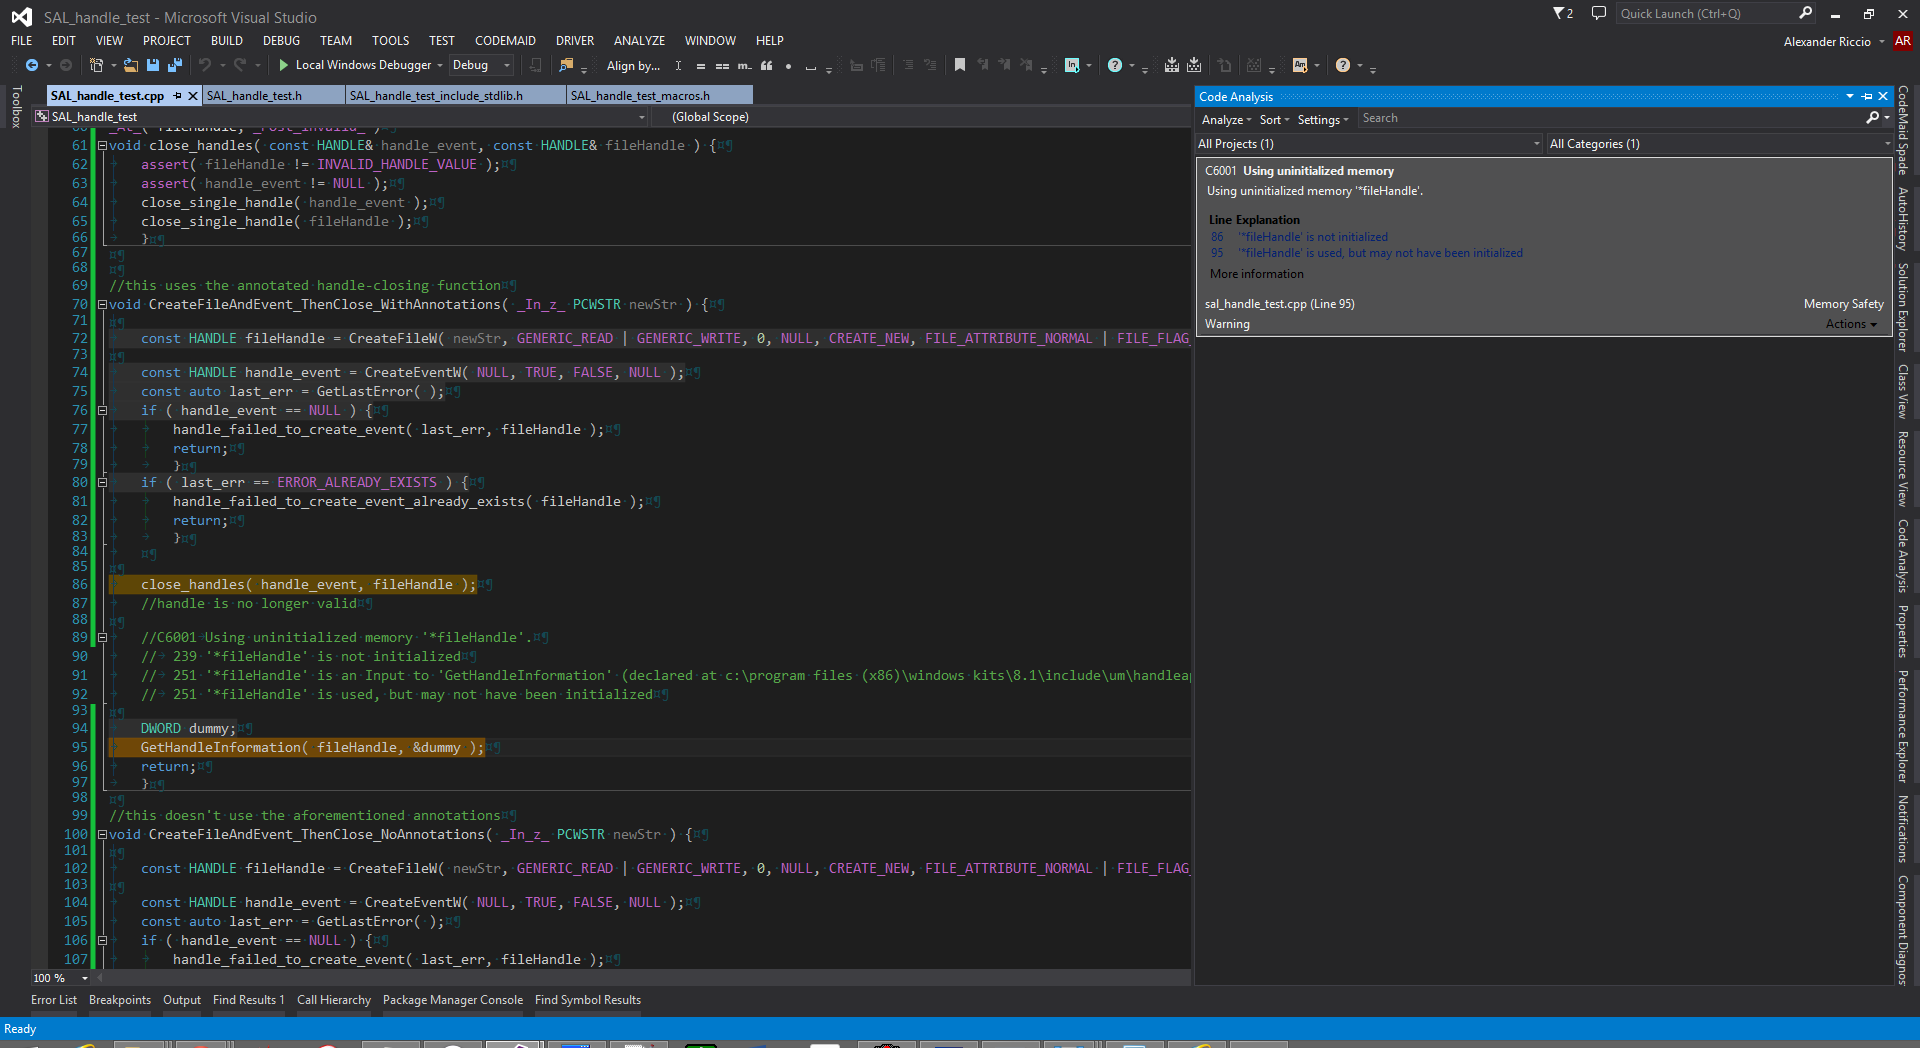
Task: Switch to SAL_handle_test_macros.h tab
Action: click(640, 96)
